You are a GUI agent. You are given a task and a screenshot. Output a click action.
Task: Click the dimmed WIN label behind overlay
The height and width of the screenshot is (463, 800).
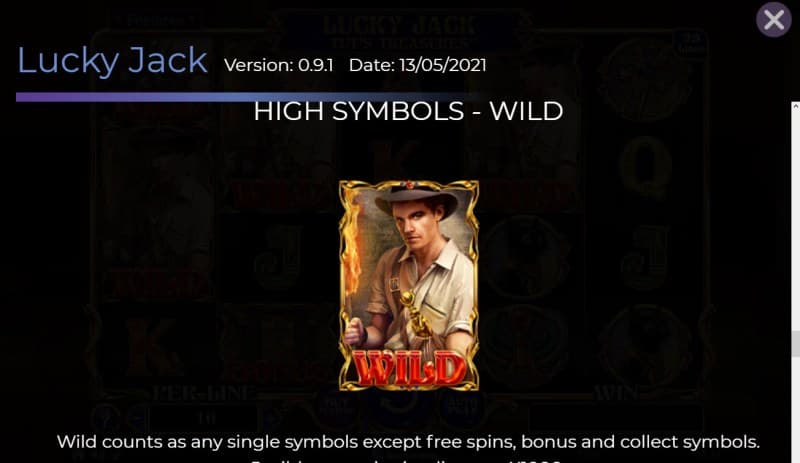tap(616, 393)
